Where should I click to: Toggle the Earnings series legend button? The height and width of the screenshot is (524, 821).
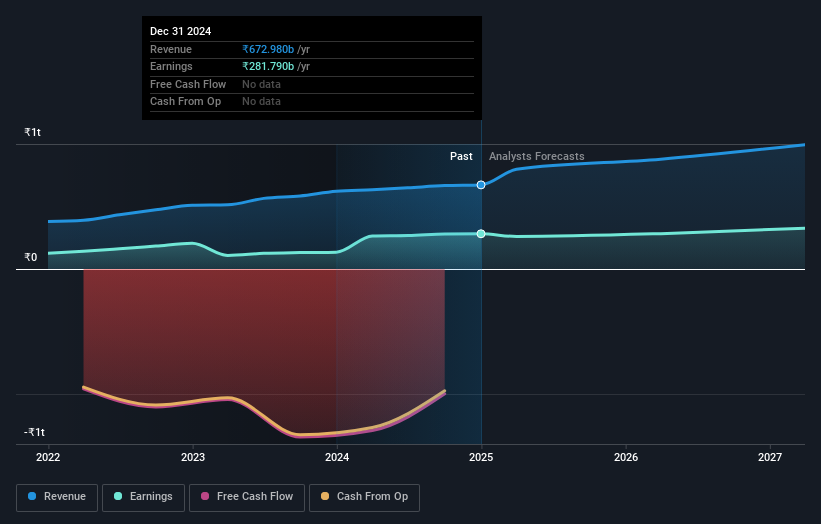click(143, 497)
